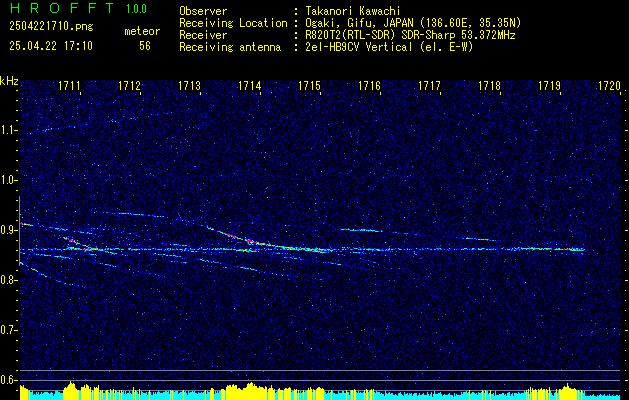The width and height of the screenshot is (629, 400).
Task: Click time marker 1712
Action: click(129, 86)
